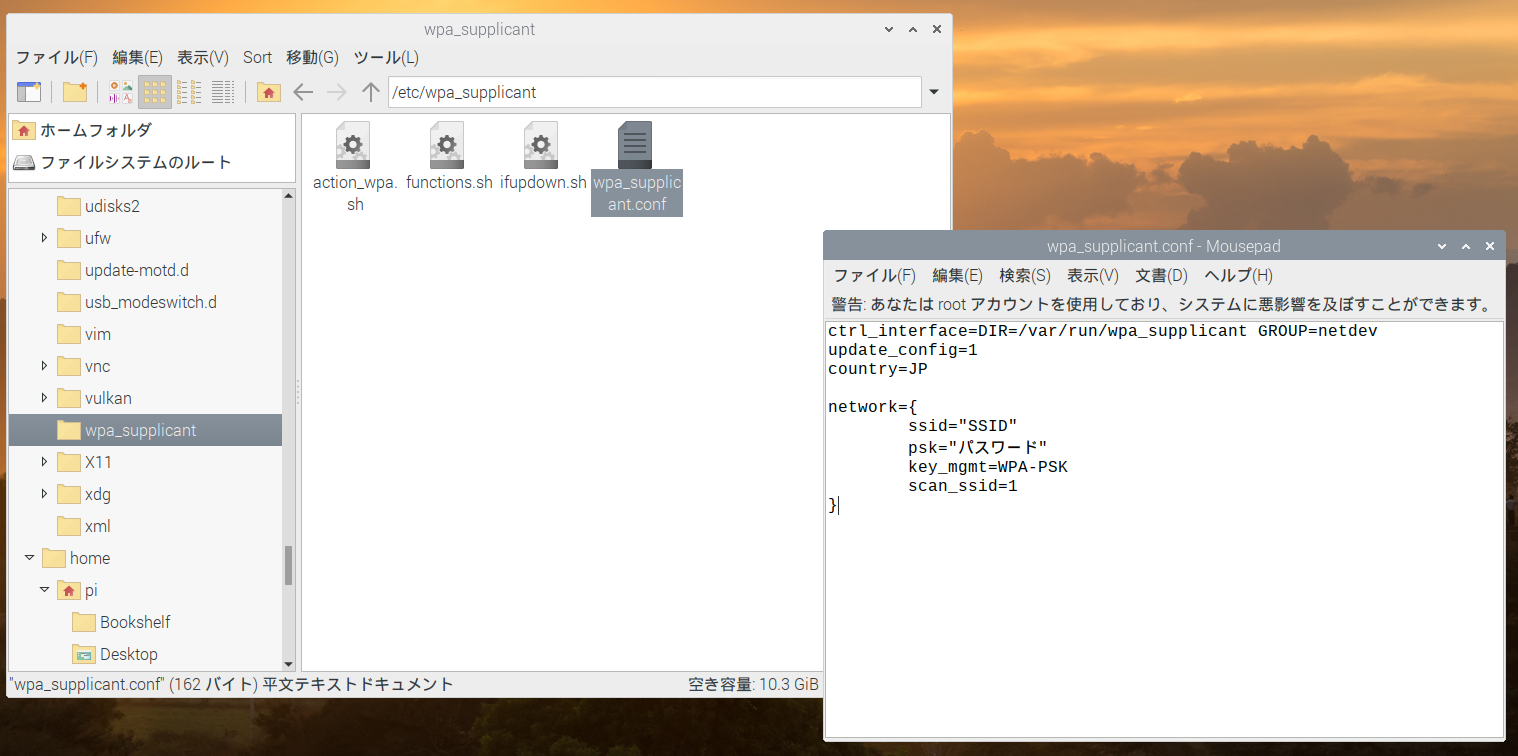Expand the X11 folder node

click(44, 462)
